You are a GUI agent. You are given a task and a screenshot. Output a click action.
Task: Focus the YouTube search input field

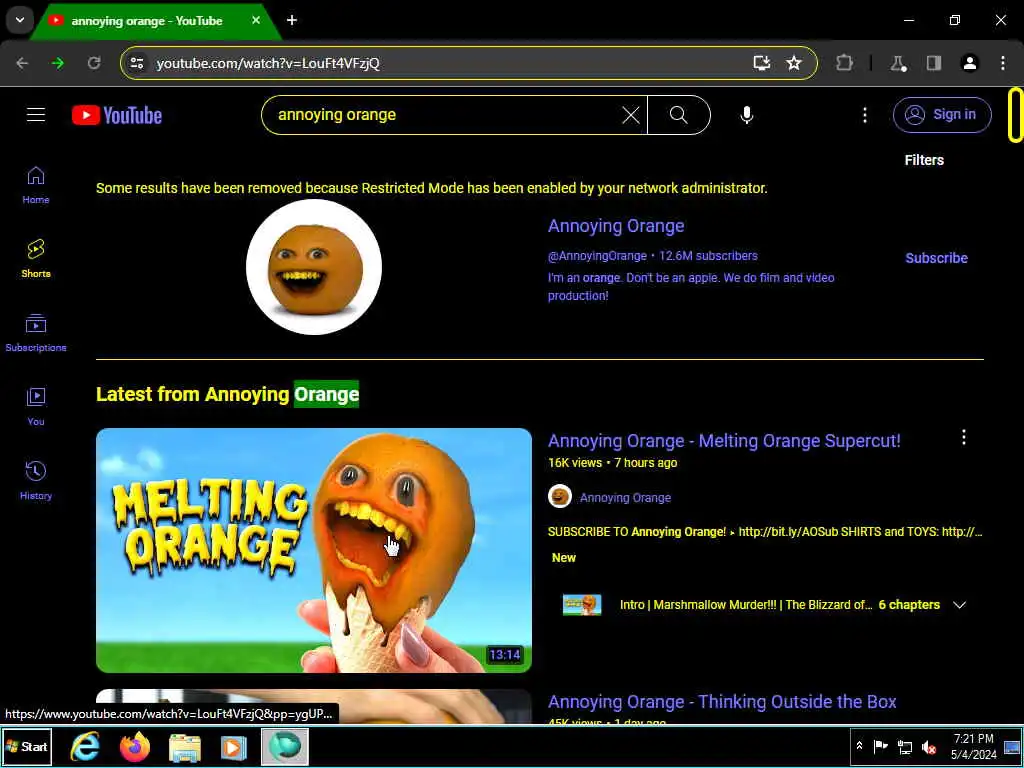[x=444, y=115]
